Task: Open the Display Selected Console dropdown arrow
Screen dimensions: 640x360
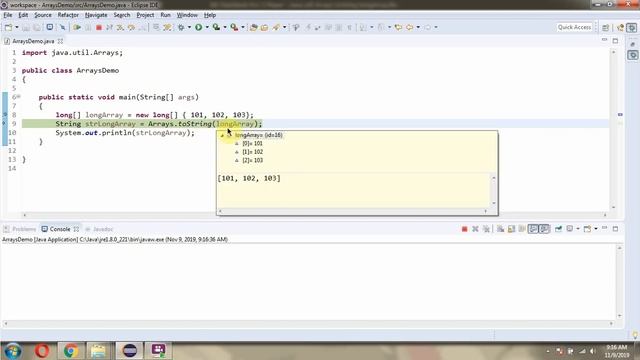Action: point(578,229)
